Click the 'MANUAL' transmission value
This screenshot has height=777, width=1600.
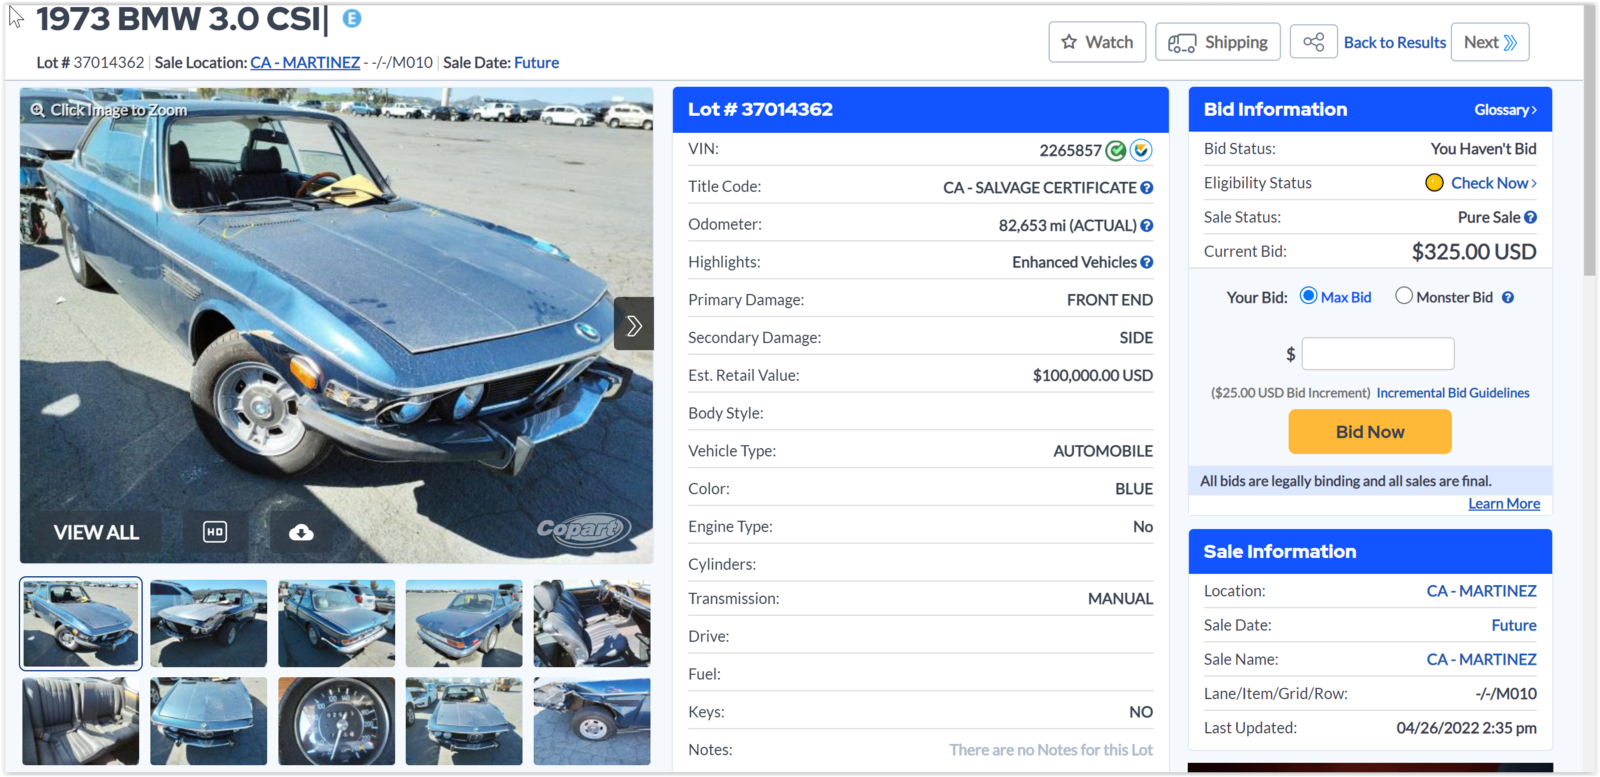click(x=1120, y=599)
